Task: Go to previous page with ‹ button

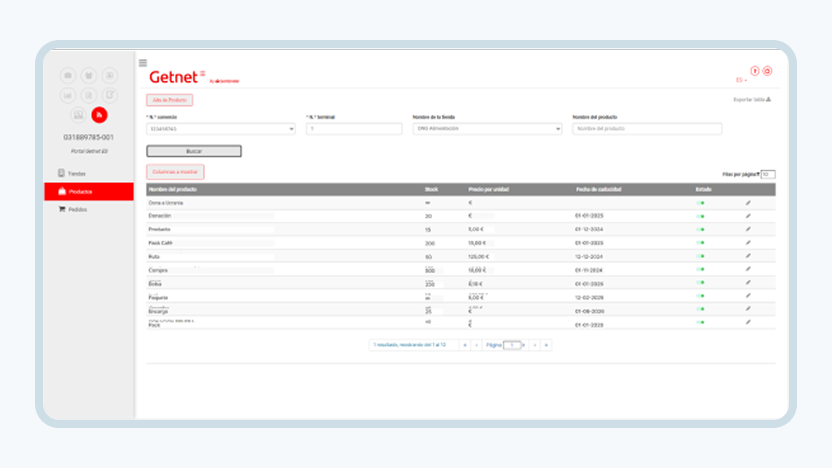Action: point(476,345)
